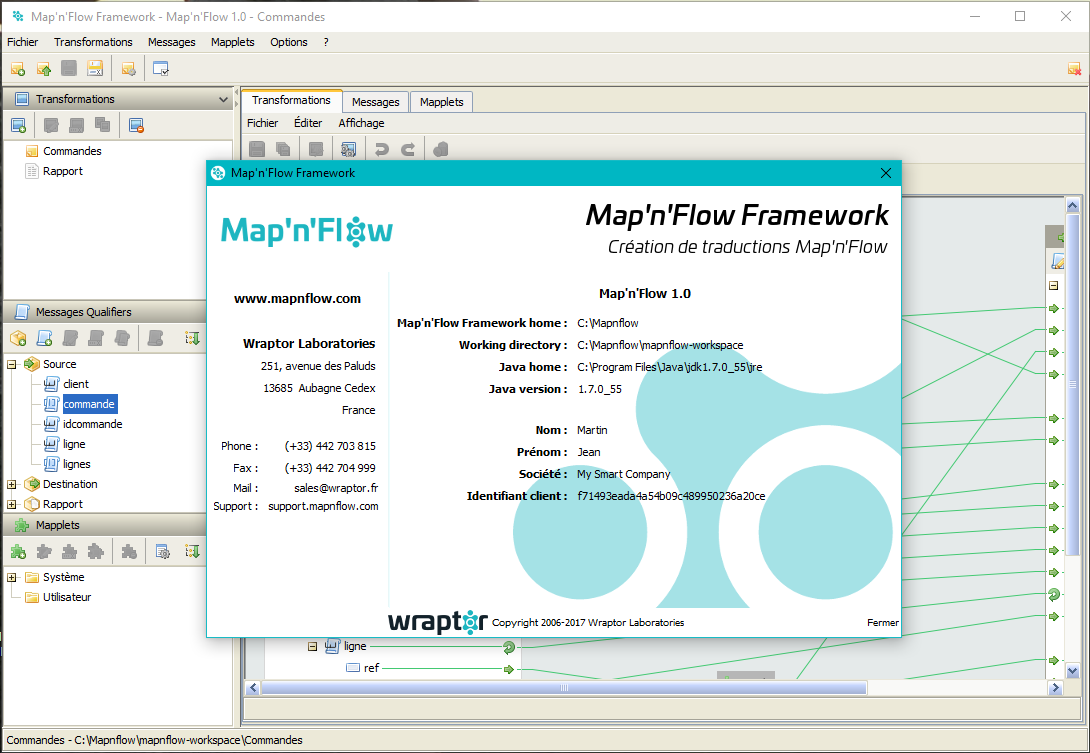Click the support.mapnflow.com support link
Viewport: 1090px width, 753px height.
coord(323,506)
